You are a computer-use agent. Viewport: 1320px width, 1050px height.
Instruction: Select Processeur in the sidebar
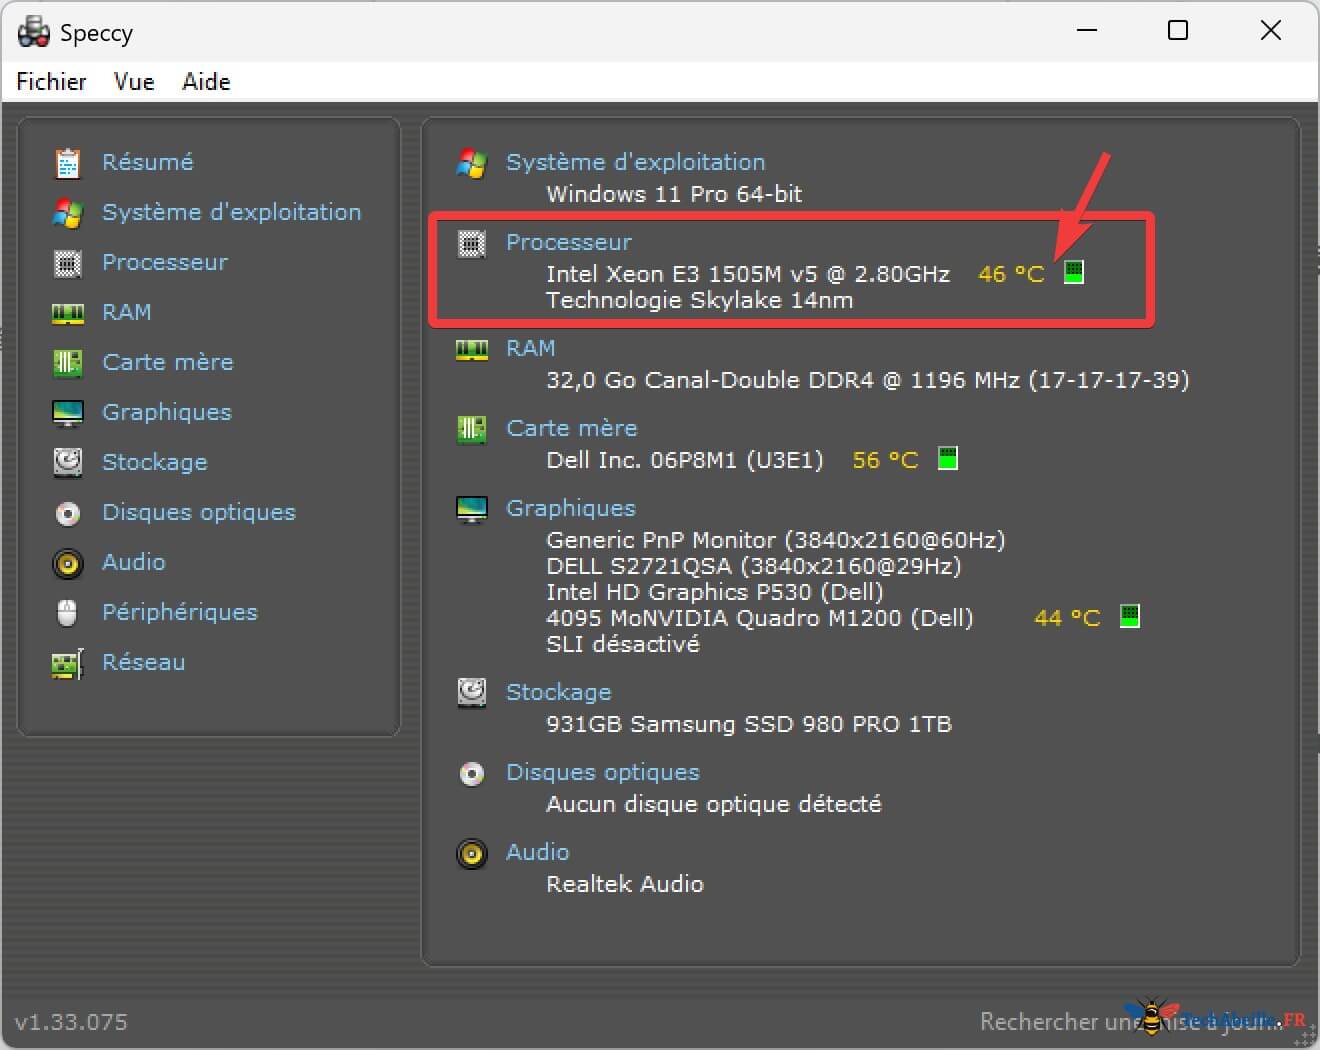(165, 262)
